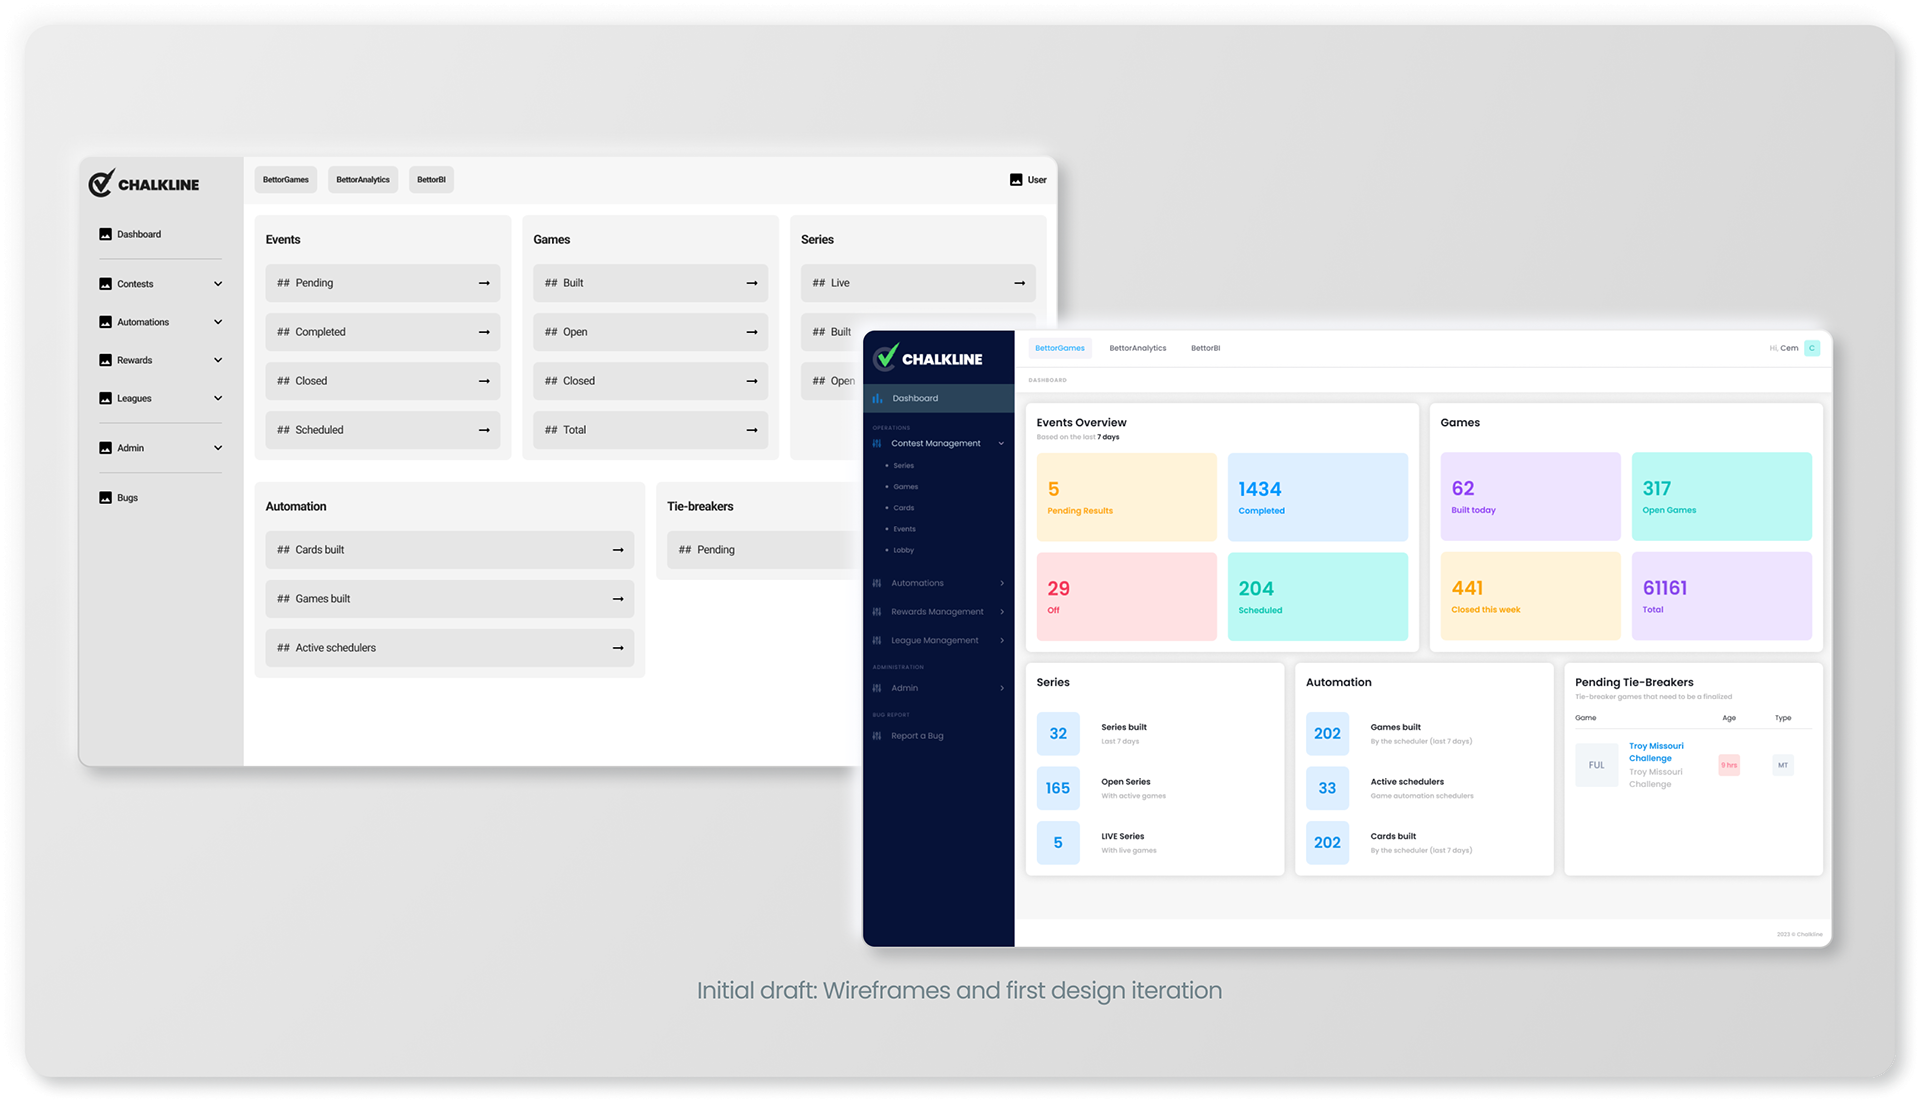Click the arrow on Events Pending row

[x=484, y=283]
